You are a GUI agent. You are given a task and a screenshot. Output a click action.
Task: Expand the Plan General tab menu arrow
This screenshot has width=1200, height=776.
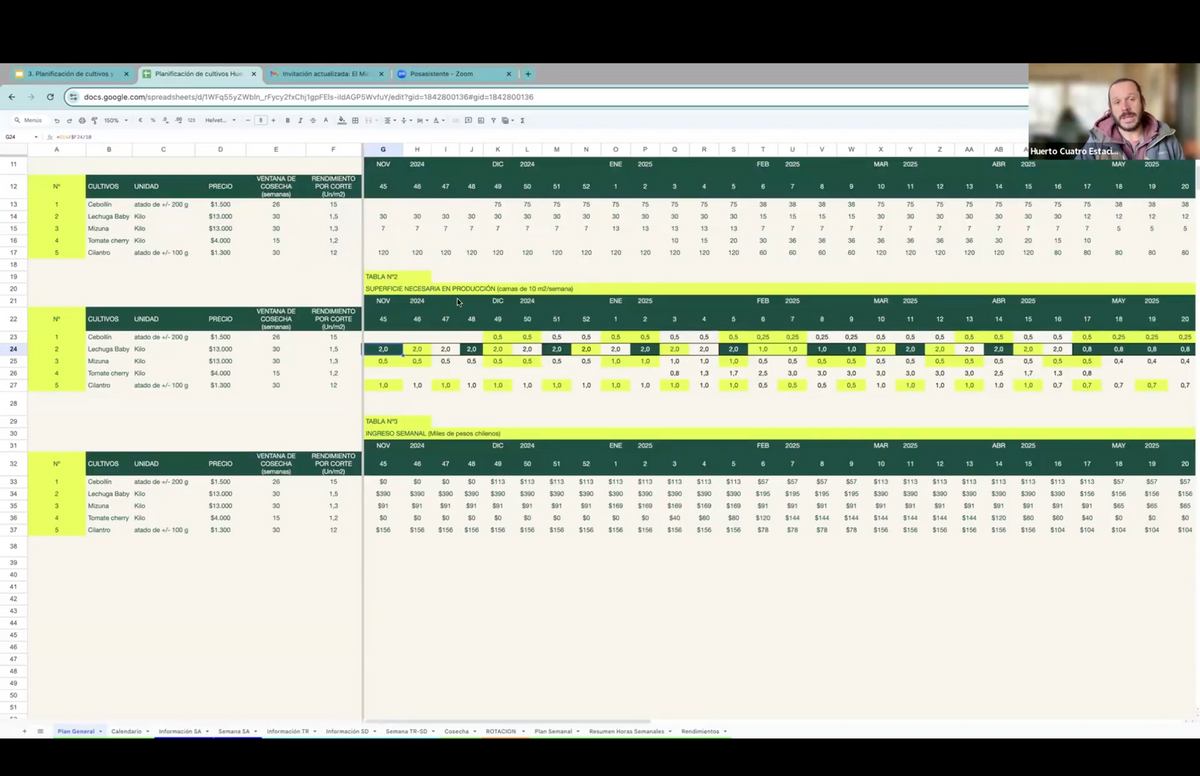coord(101,732)
